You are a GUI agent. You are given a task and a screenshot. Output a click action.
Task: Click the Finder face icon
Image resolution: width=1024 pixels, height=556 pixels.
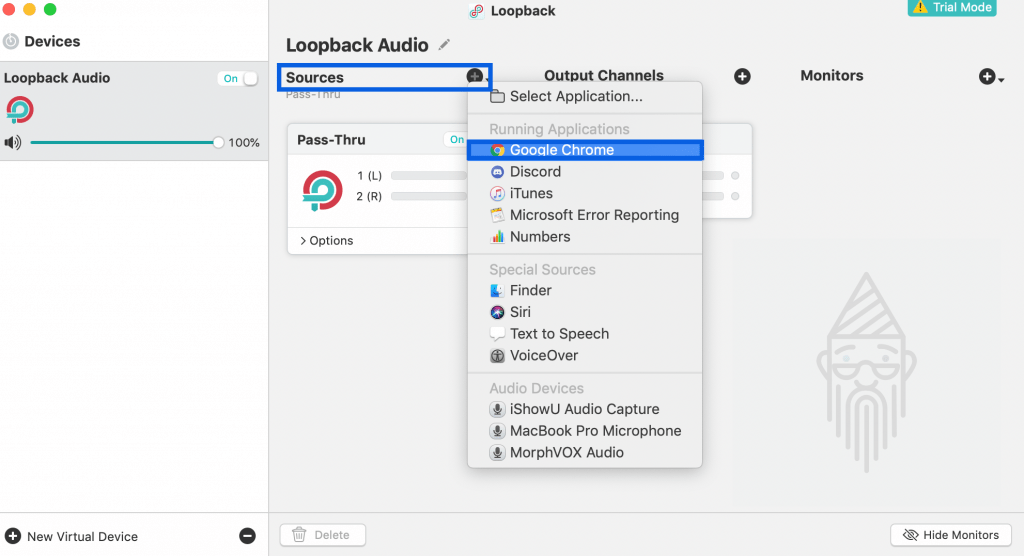[497, 290]
